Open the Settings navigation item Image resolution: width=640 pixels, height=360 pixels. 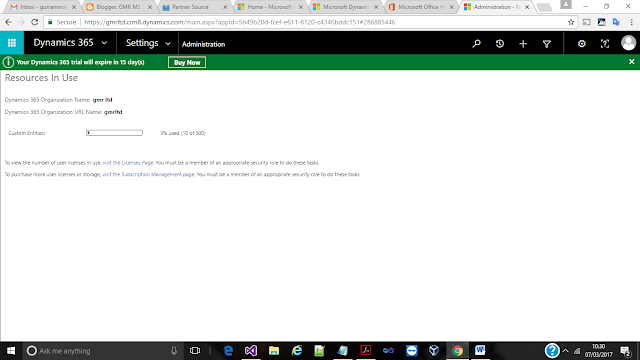coord(142,42)
